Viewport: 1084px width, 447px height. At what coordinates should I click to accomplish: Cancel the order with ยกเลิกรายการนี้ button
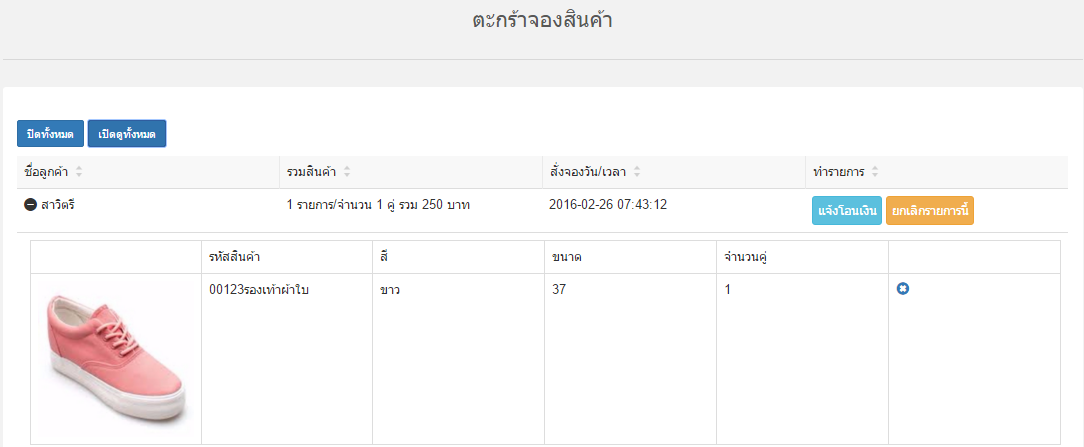coord(929,211)
